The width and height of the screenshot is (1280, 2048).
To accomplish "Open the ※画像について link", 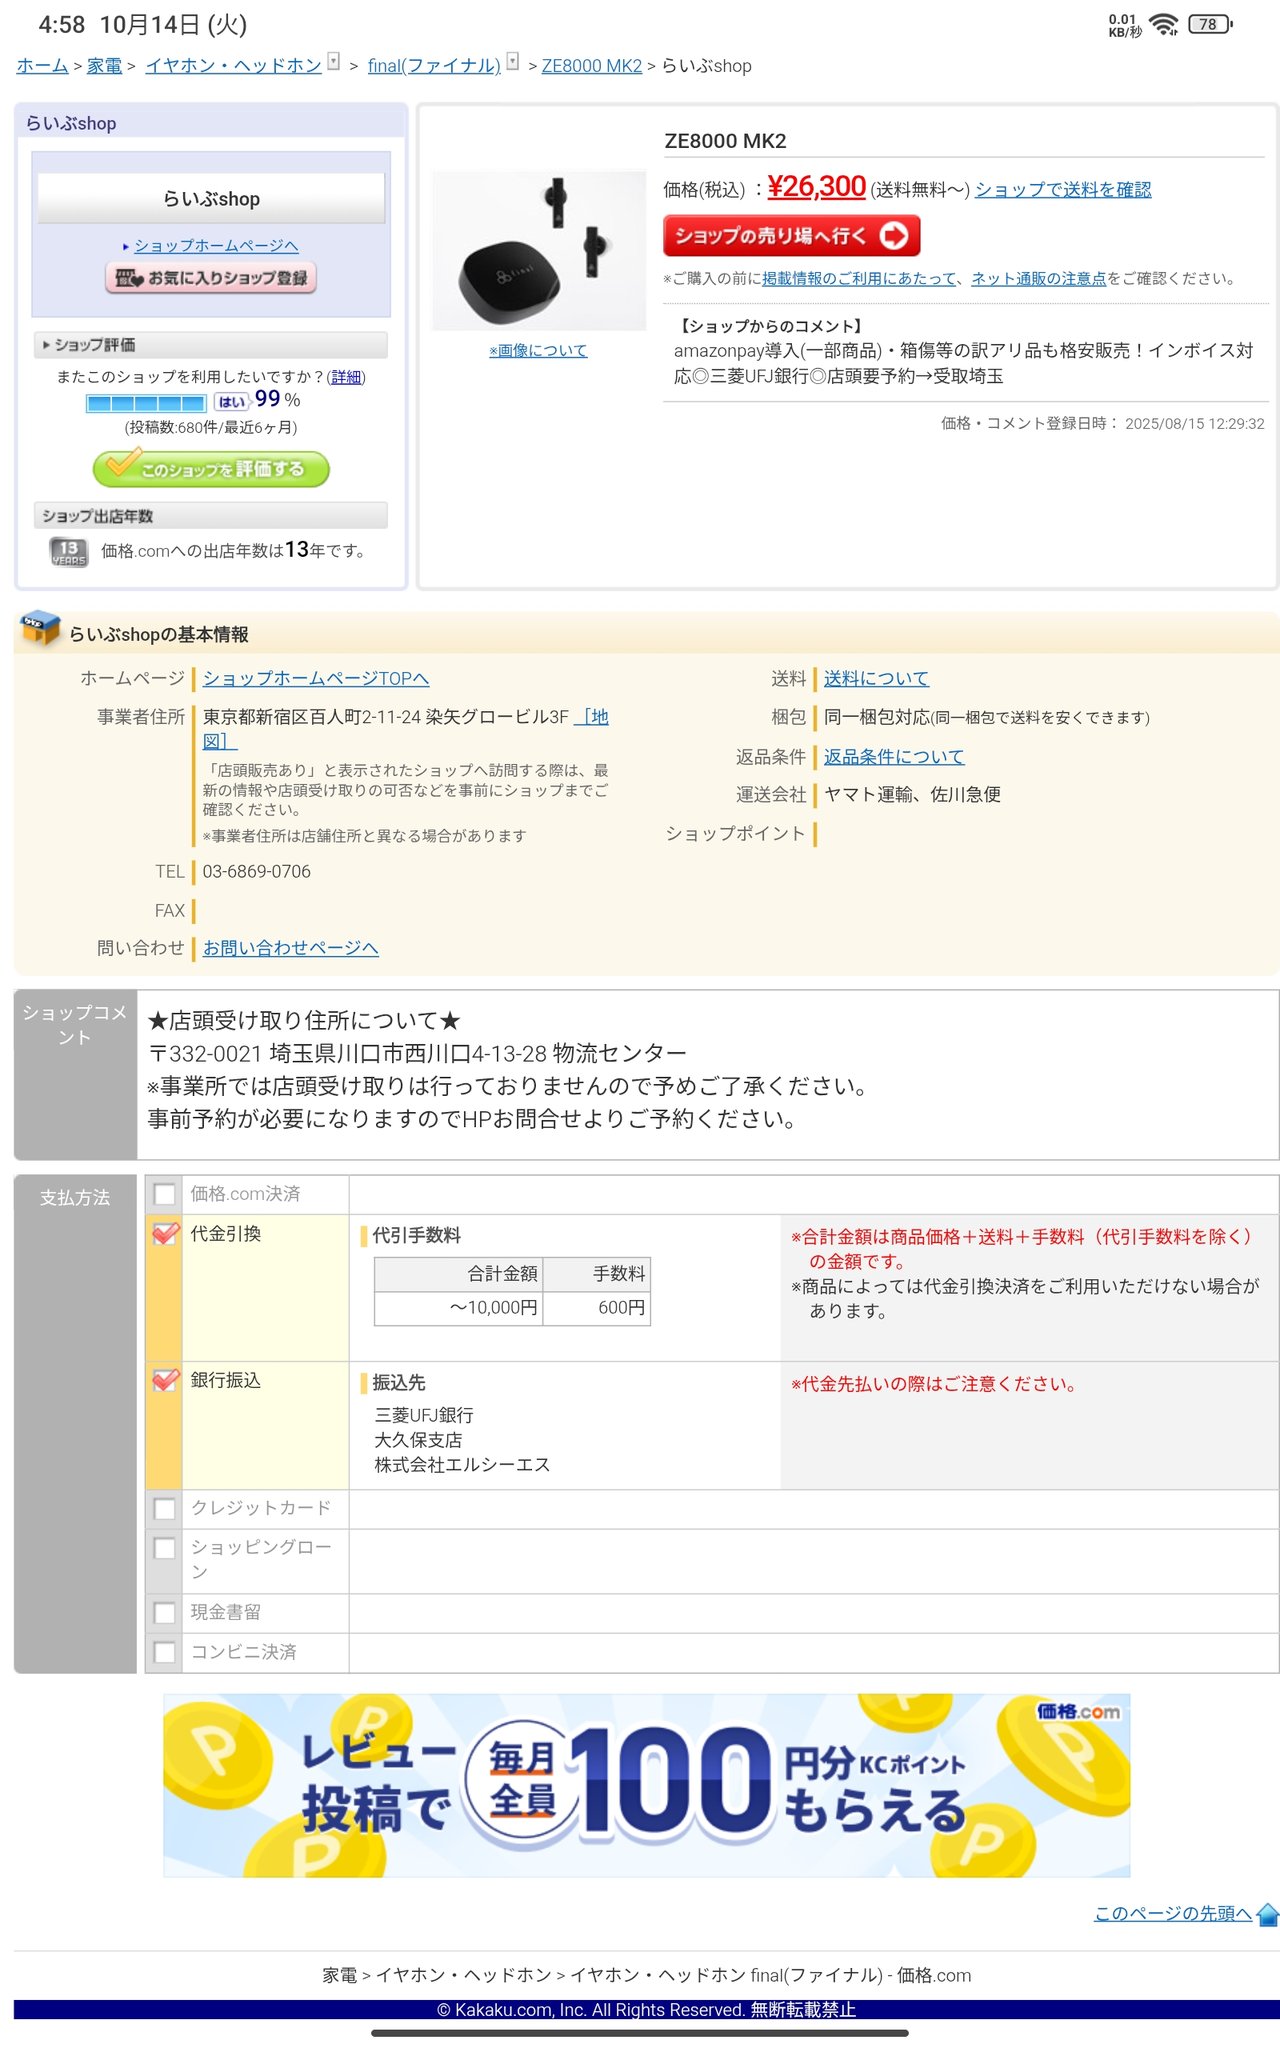I will click(538, 350).
